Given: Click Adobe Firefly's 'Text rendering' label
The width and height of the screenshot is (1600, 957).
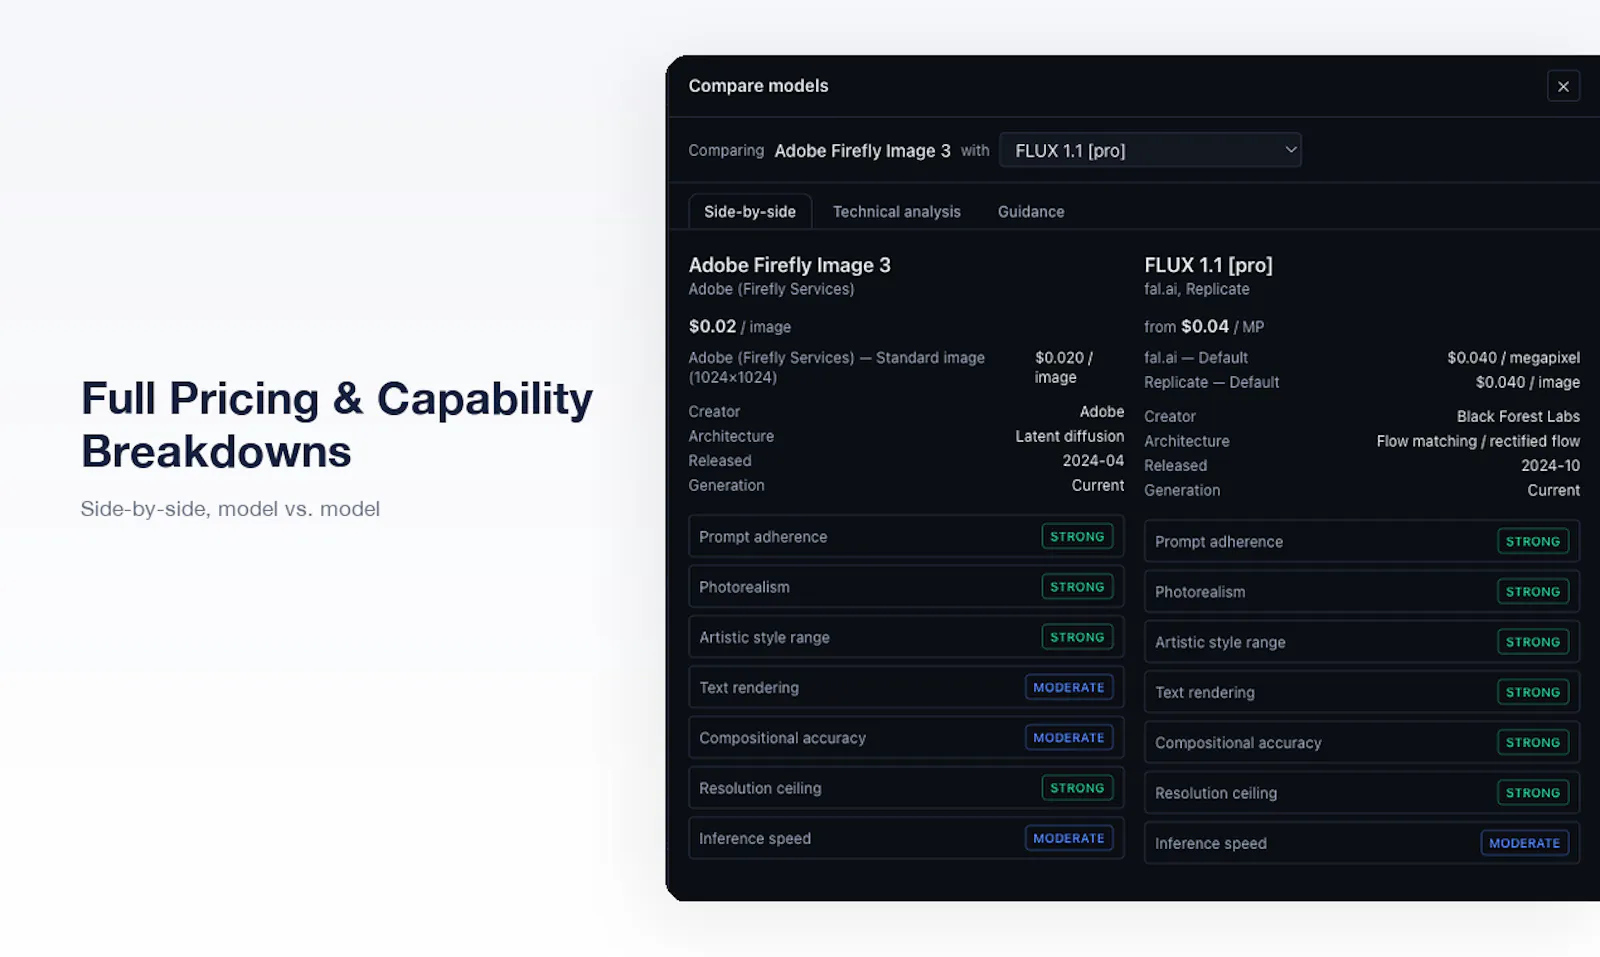Looking at the screenshot, I should click(x=749, y=688).
